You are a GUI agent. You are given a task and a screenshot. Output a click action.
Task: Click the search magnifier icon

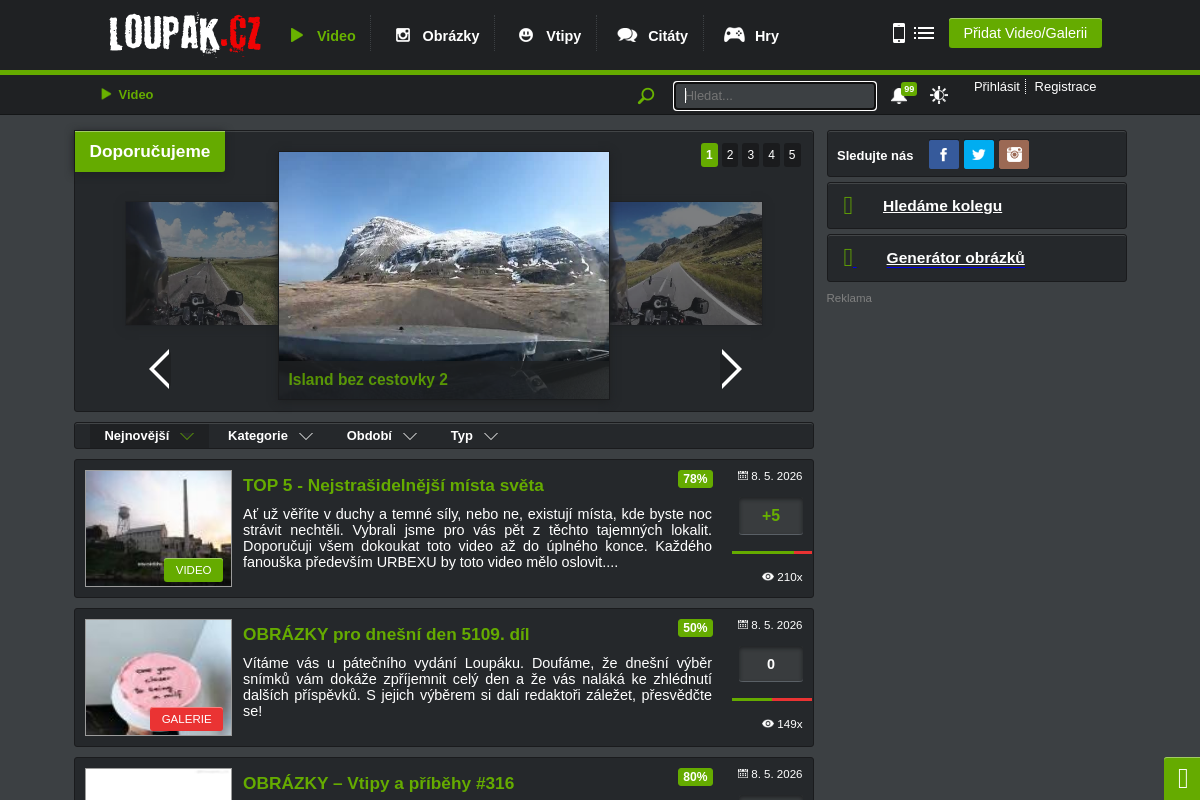[x=646, y=96]
